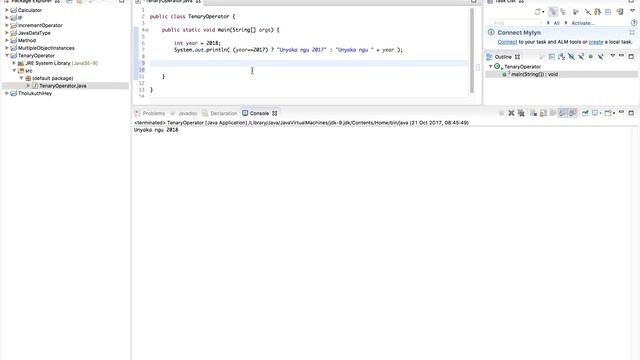
Task: Switch to the Javadoc tab
Action: tap(184, 113)
